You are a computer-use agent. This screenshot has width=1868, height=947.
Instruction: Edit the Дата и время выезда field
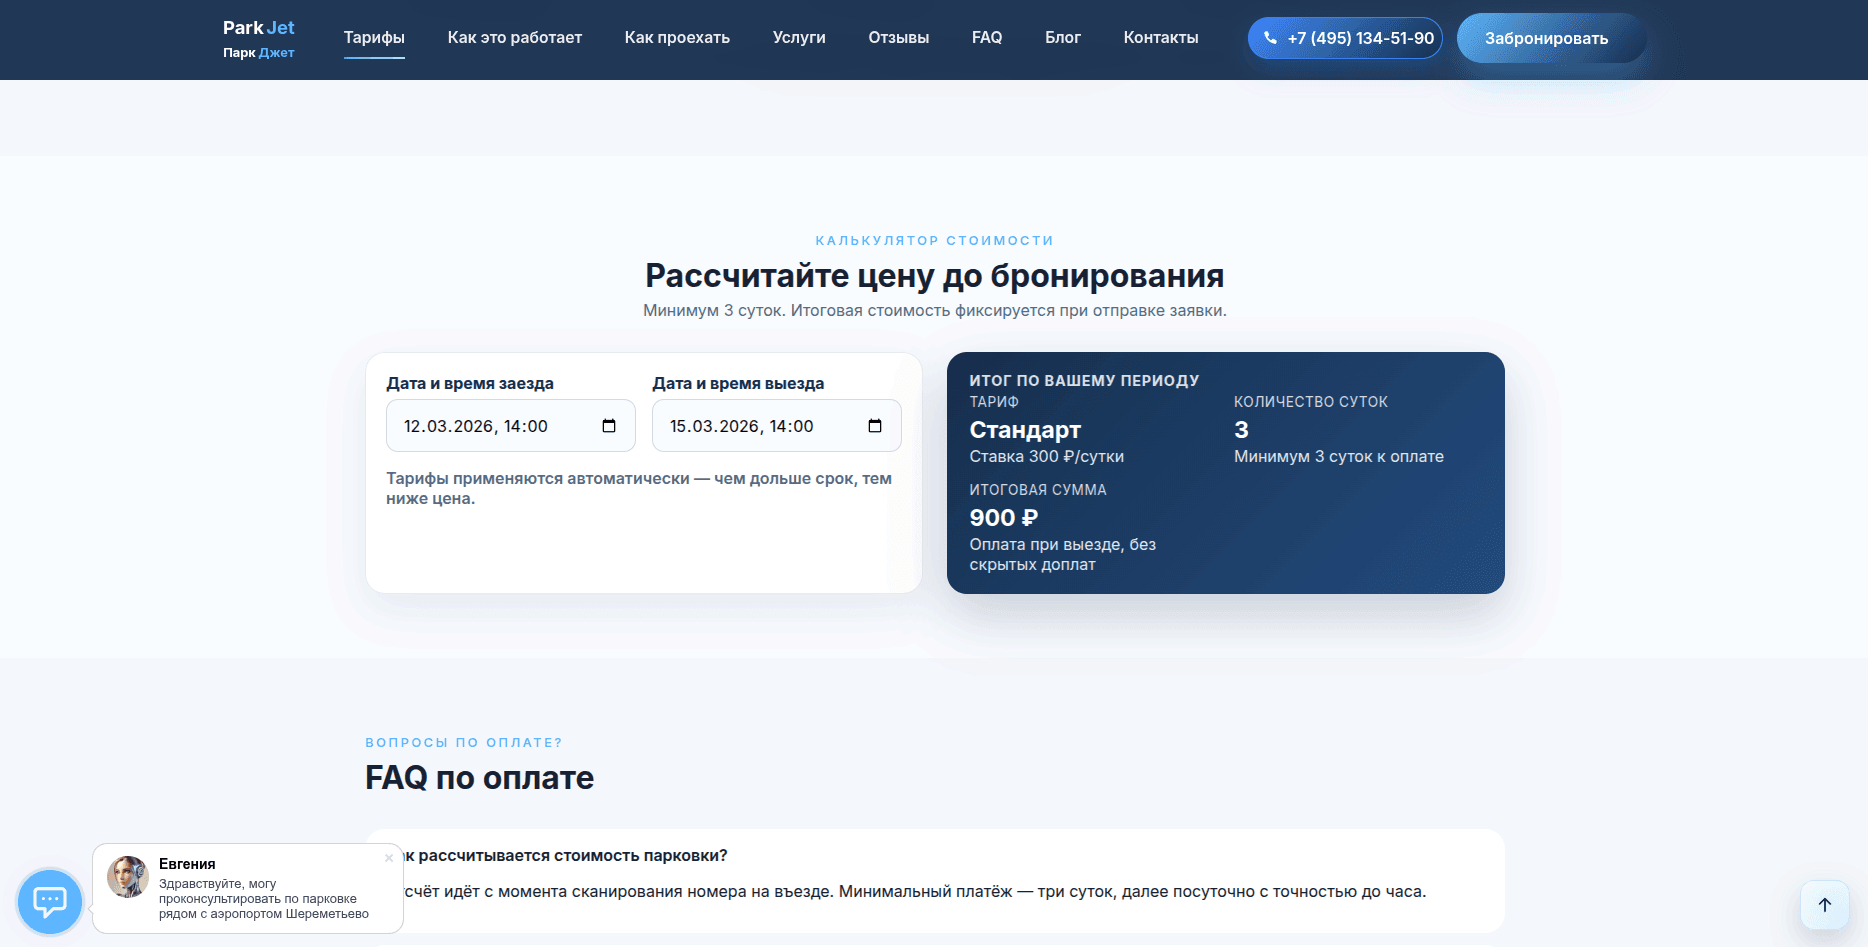[x=756, y=426]
